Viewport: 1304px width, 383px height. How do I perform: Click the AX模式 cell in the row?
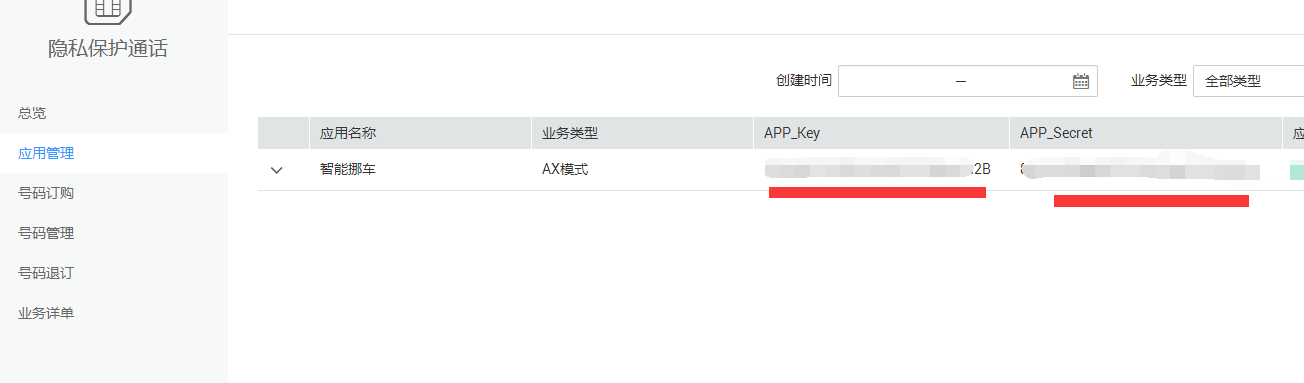(565, 169)
